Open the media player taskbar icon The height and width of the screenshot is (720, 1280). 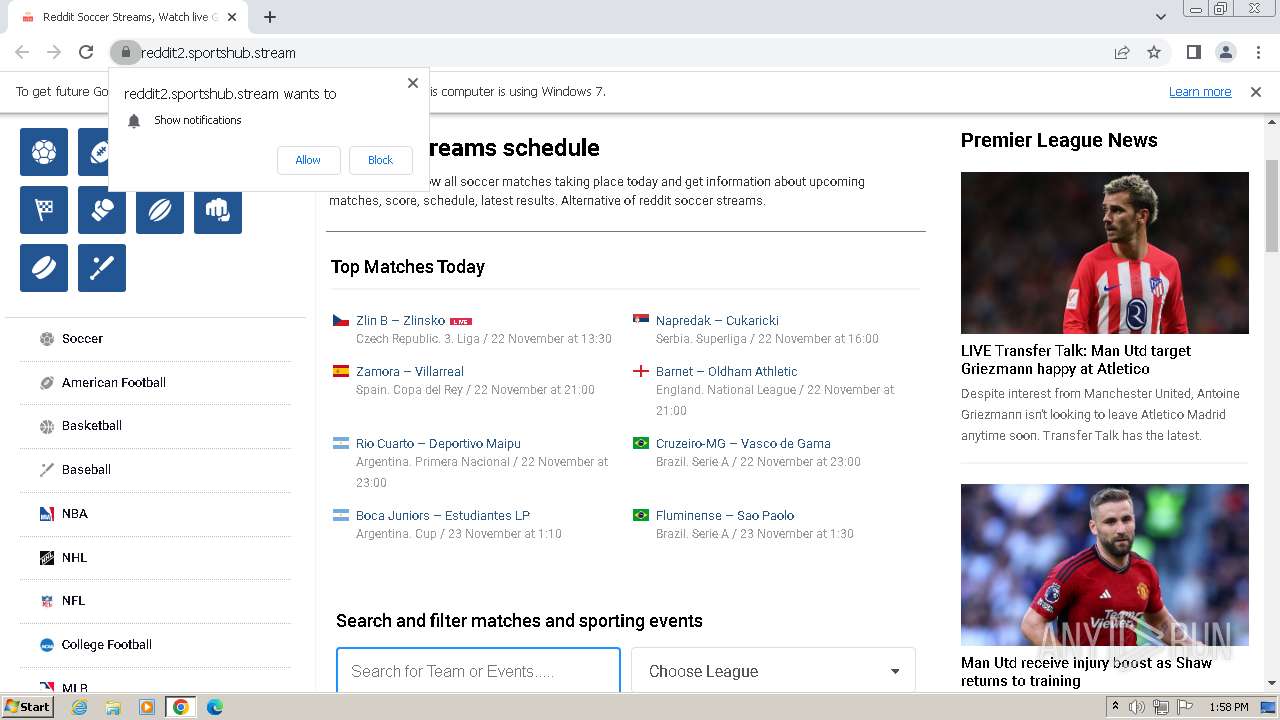[x=147, y=707]
